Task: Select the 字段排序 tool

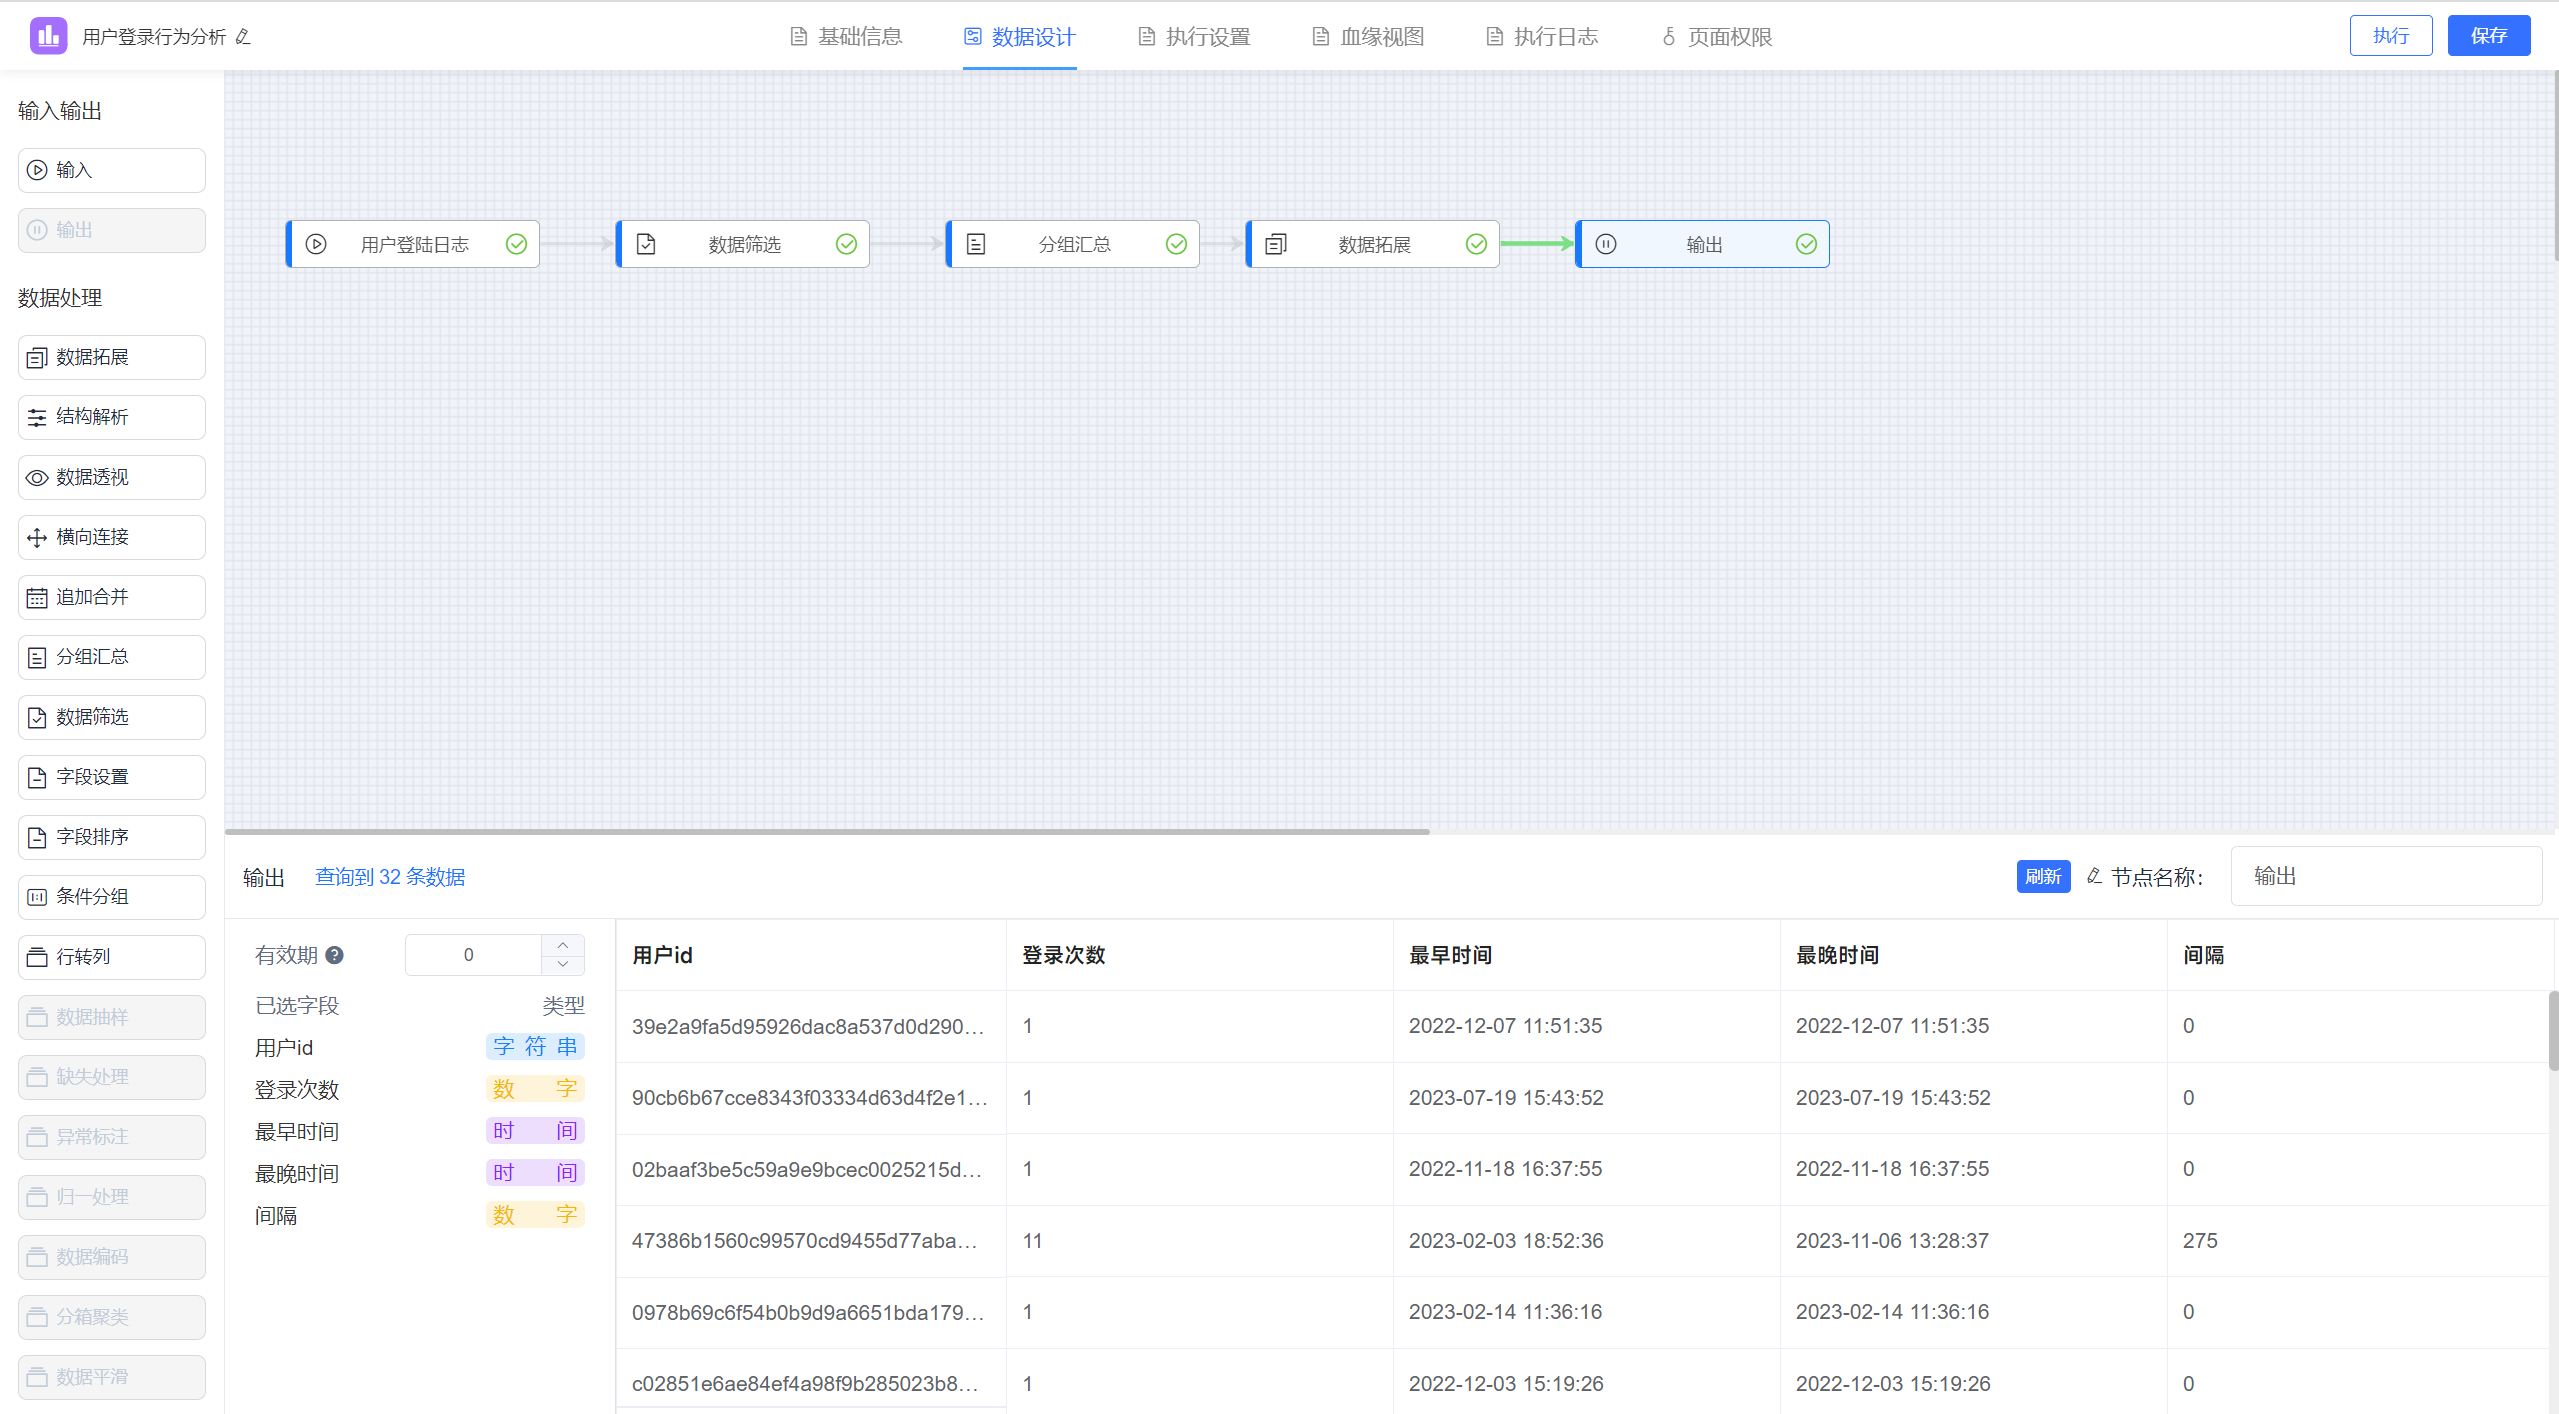Action: coord(110,837)
